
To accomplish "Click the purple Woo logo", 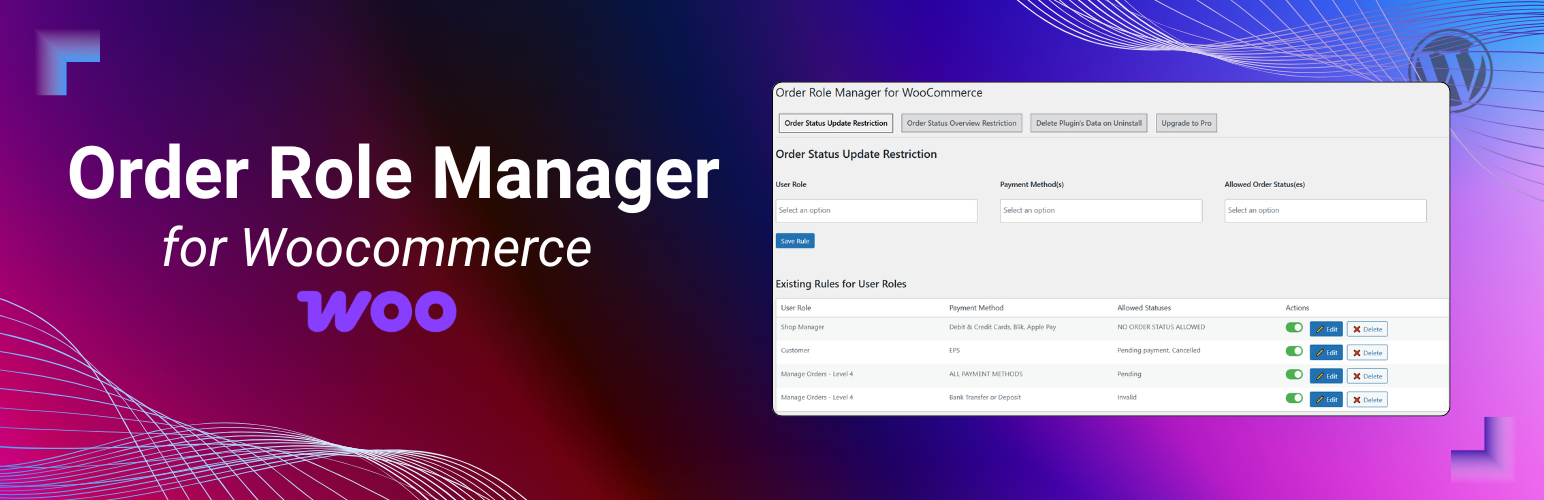I will 377,311.
